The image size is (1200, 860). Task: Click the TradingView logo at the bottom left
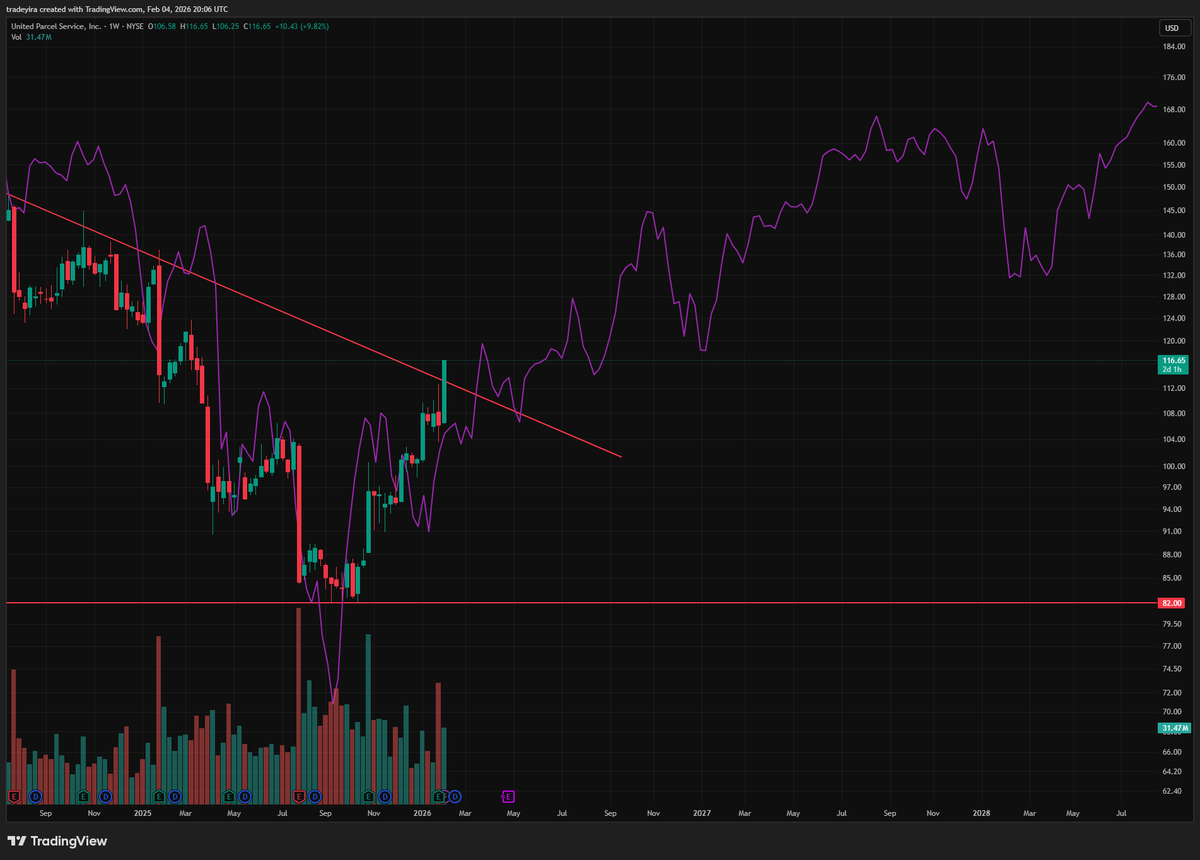[57, 841]
